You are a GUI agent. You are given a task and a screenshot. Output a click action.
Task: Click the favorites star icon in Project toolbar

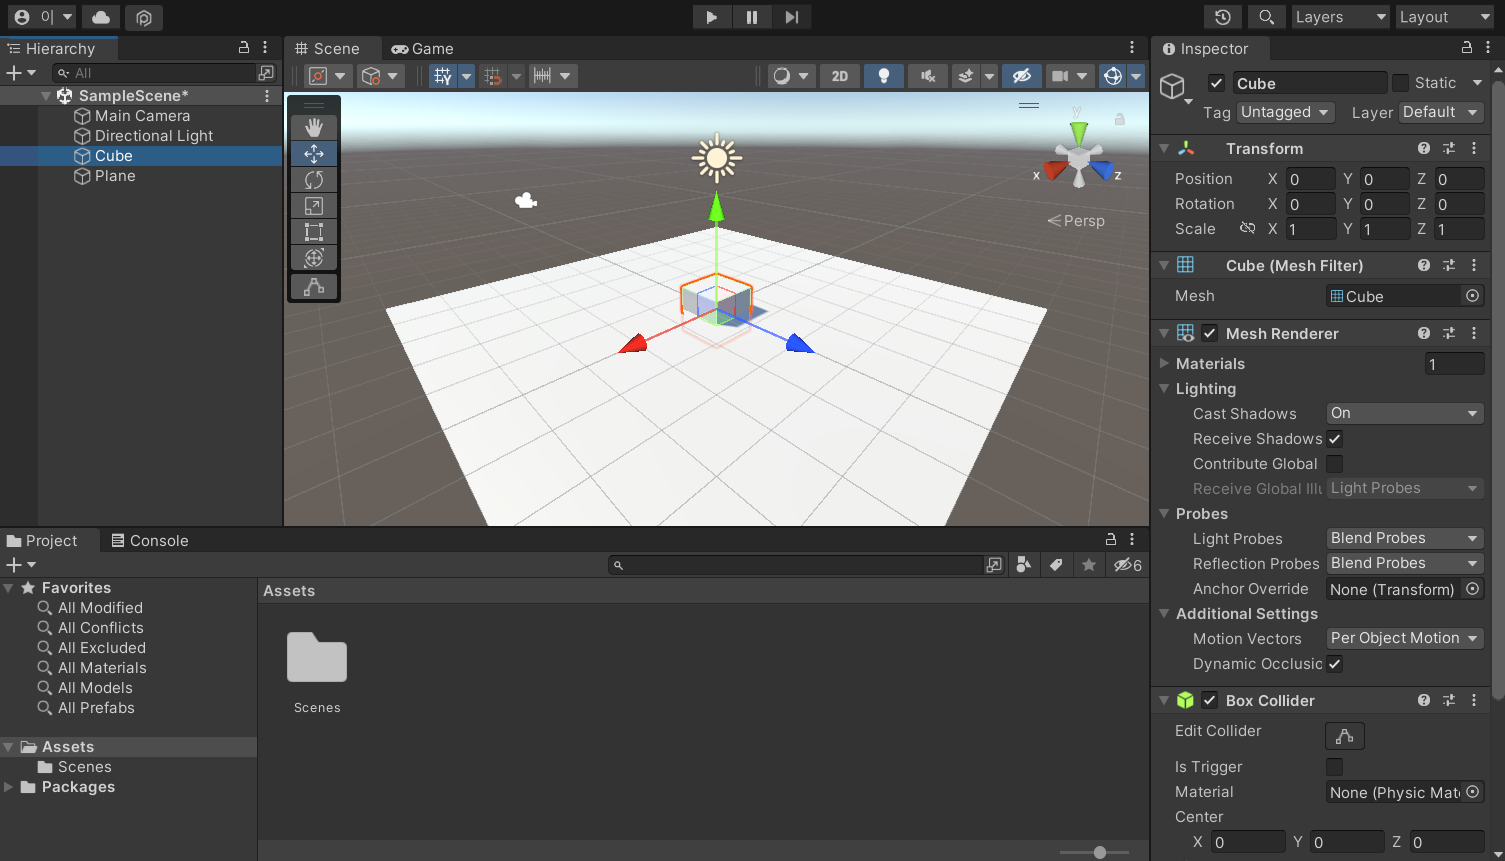click(x=1089, y=565)
